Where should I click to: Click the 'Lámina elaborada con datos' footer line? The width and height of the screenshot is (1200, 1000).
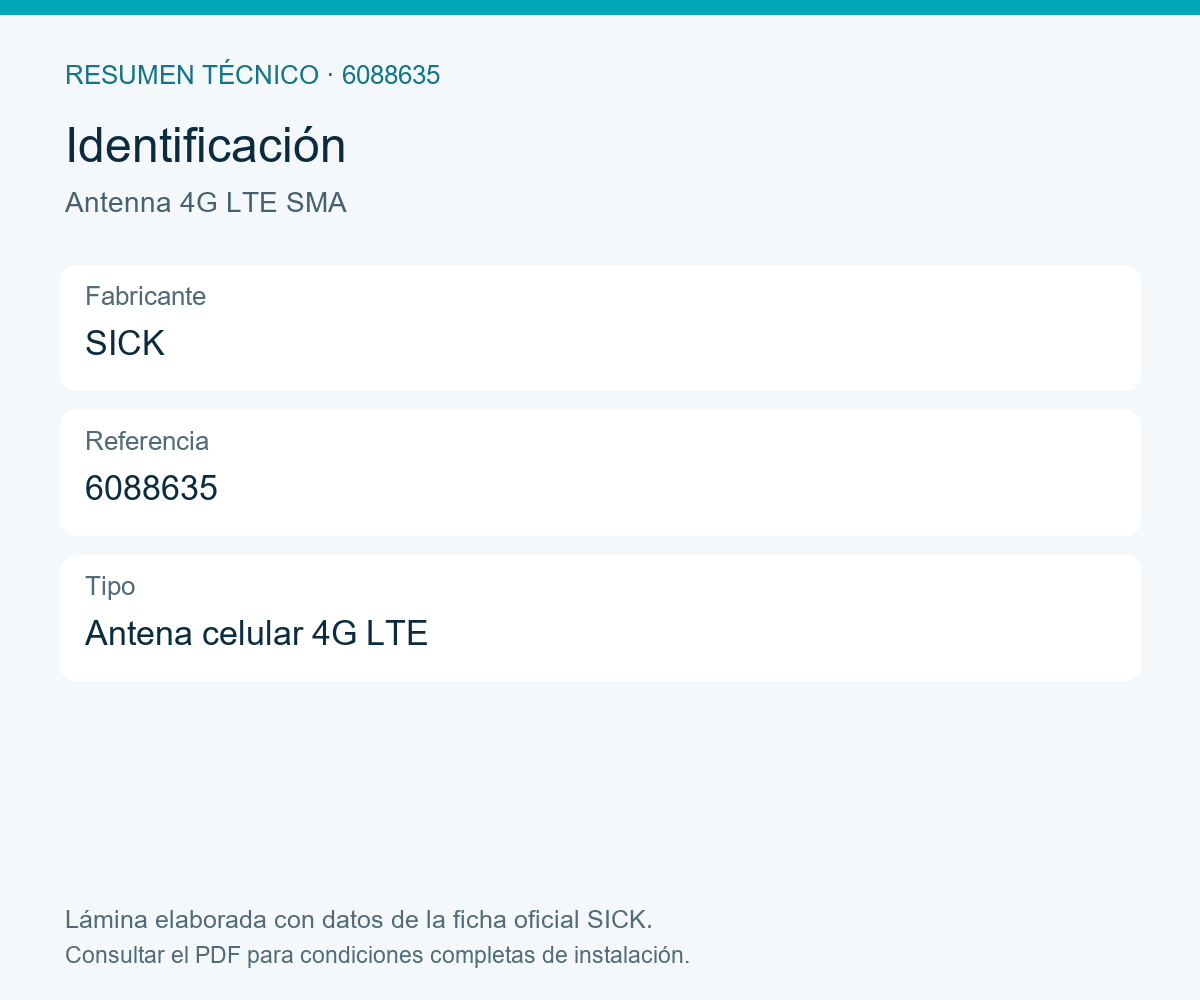(358, 919)
